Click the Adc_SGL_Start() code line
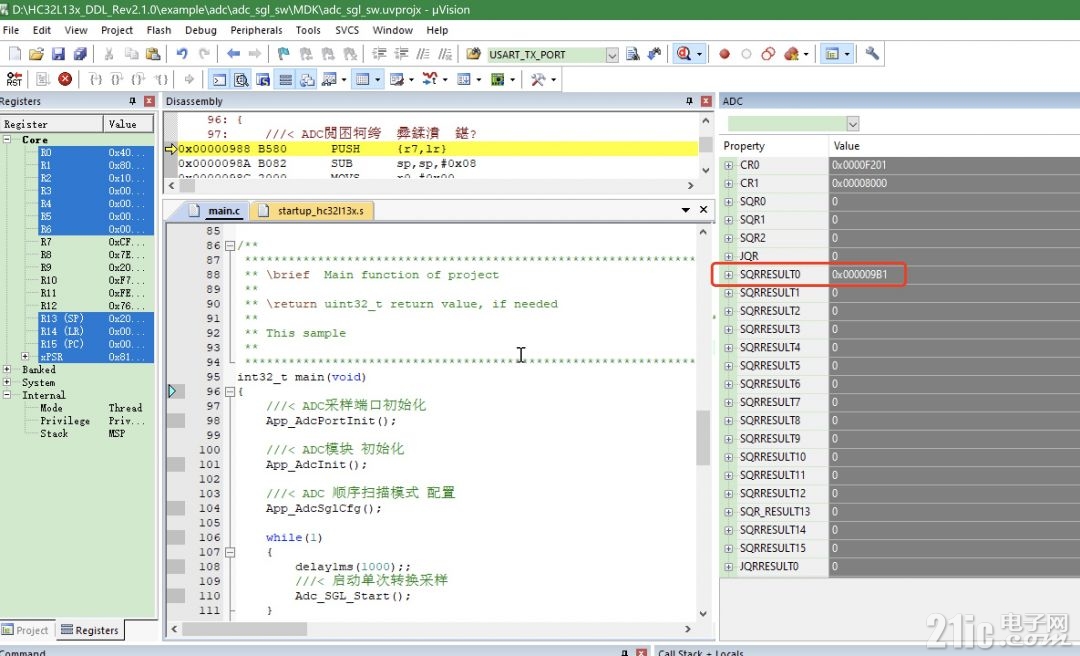This screenshot has height=656, width=1080. coord(353,596)
